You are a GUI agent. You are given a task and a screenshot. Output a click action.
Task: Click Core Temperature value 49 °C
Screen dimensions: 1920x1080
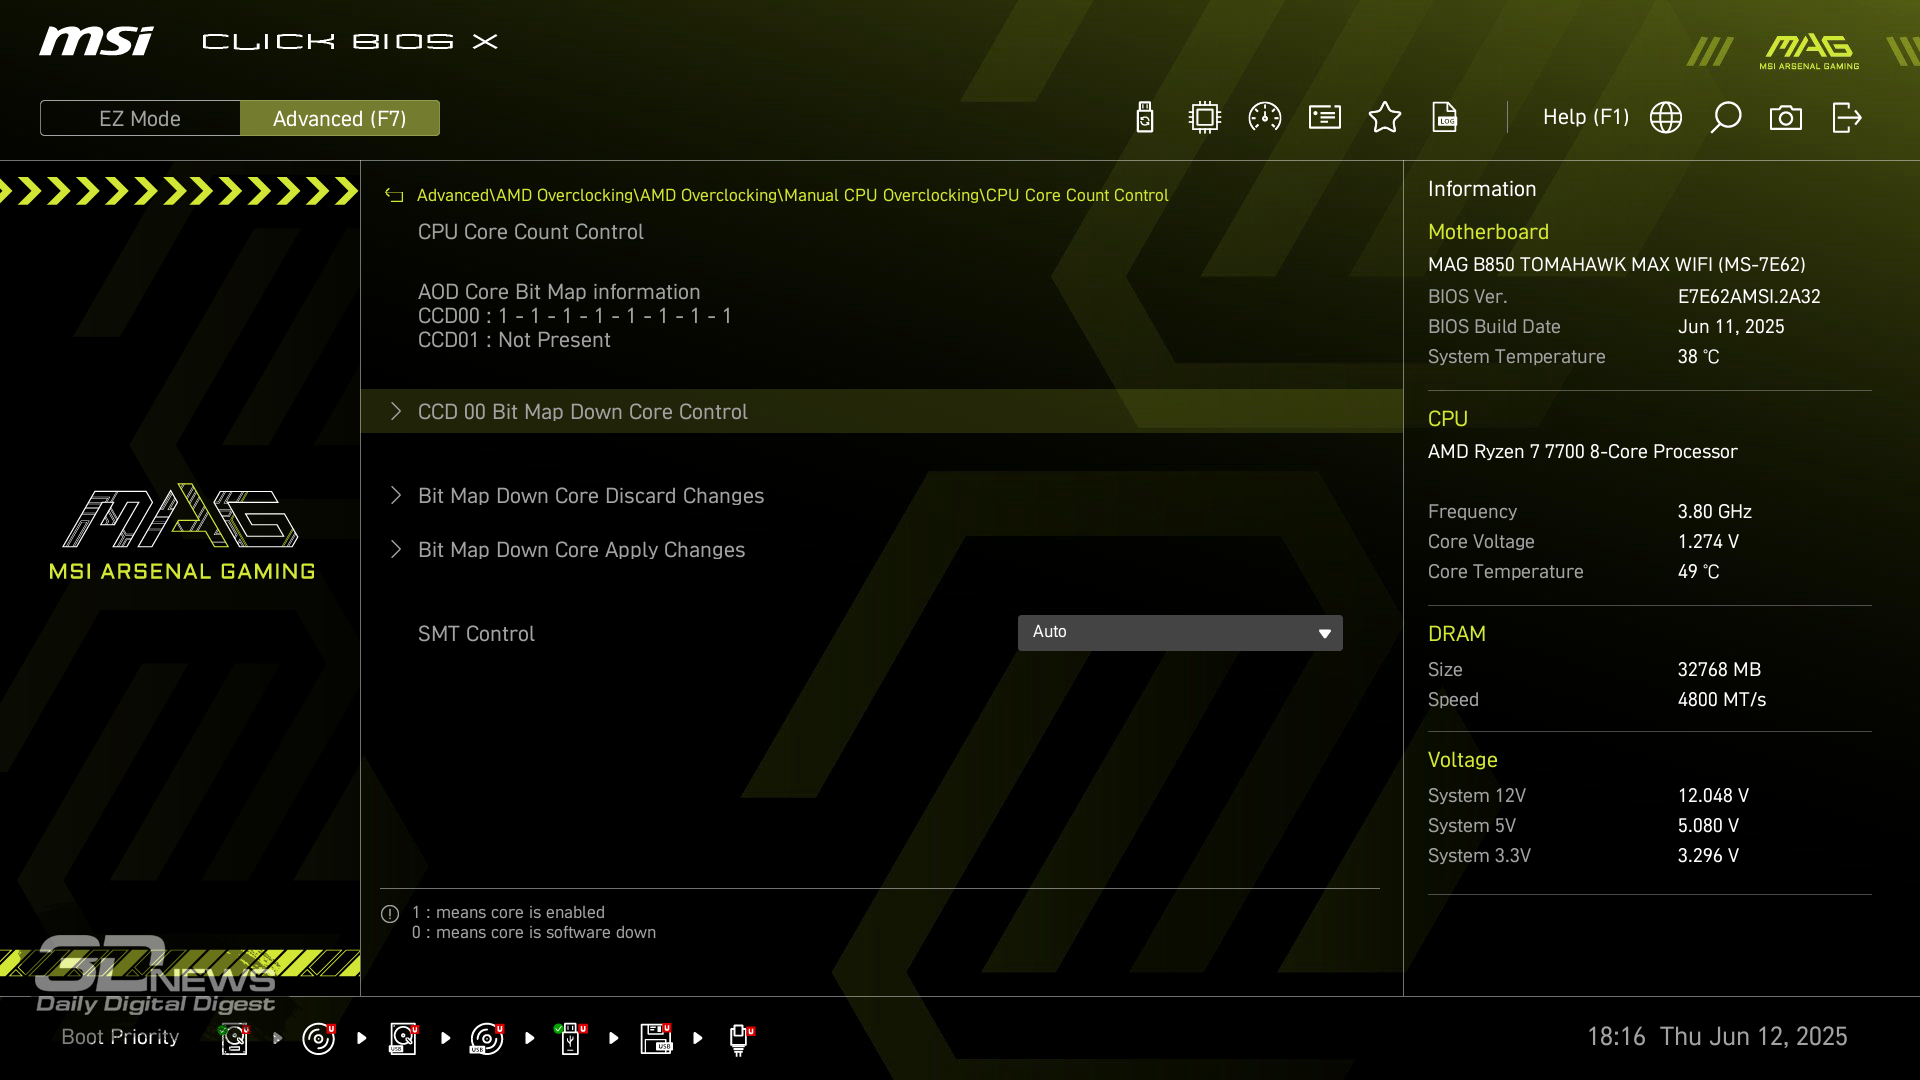click(1698, 572)
